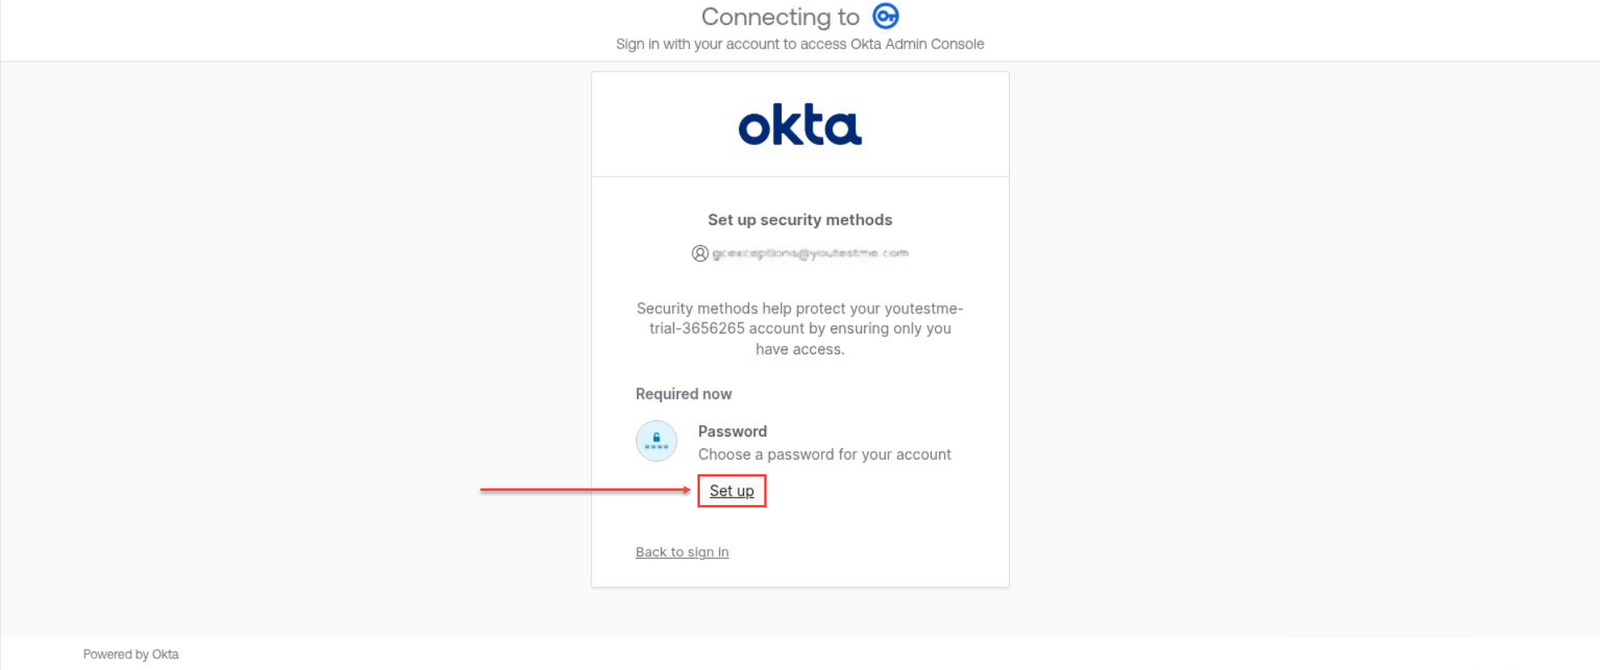Open the Set up password link

click(x=732, y=491)
